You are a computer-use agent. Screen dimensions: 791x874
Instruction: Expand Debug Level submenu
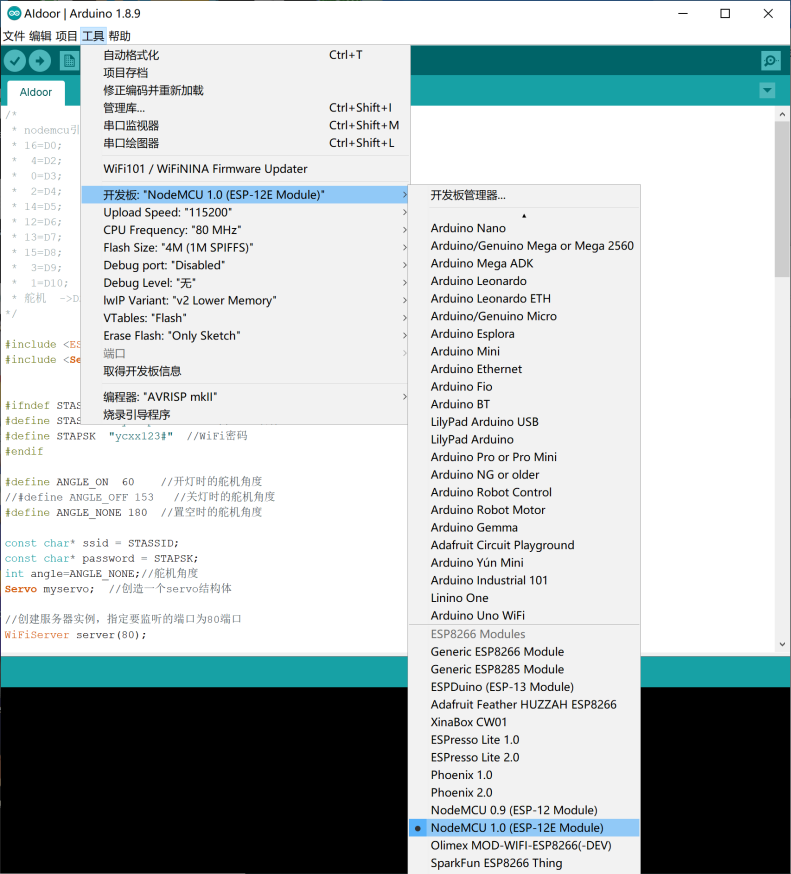pyautogui.click(x=246, y=283)
